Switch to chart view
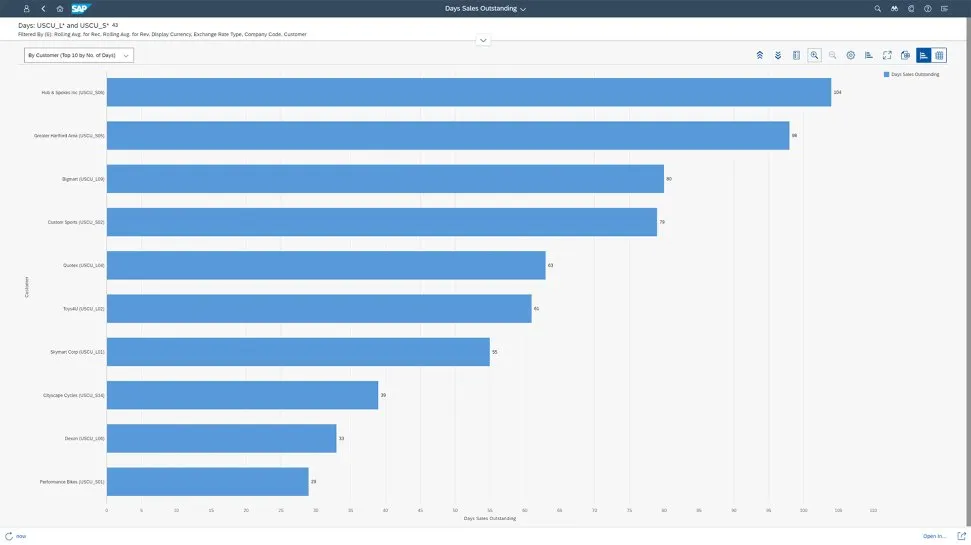 point(923,55)
